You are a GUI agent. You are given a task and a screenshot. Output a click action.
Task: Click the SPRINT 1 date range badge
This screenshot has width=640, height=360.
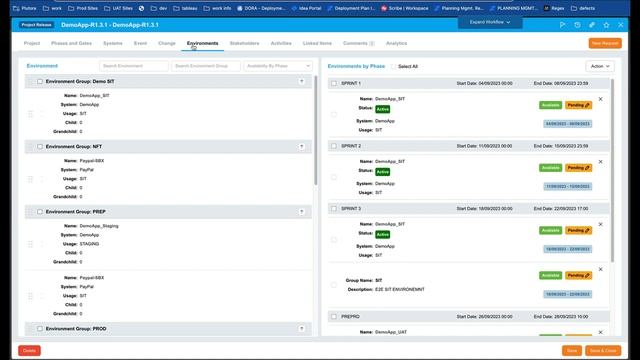tap(568, 124)
